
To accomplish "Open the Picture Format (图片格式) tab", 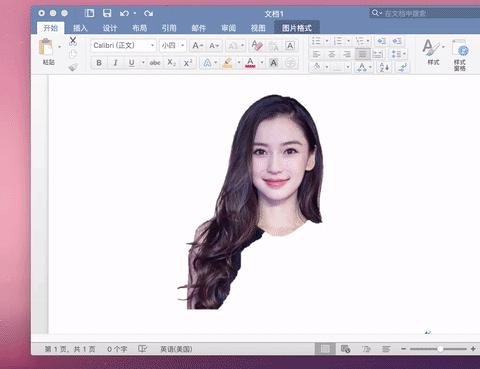I will point(297,28).
